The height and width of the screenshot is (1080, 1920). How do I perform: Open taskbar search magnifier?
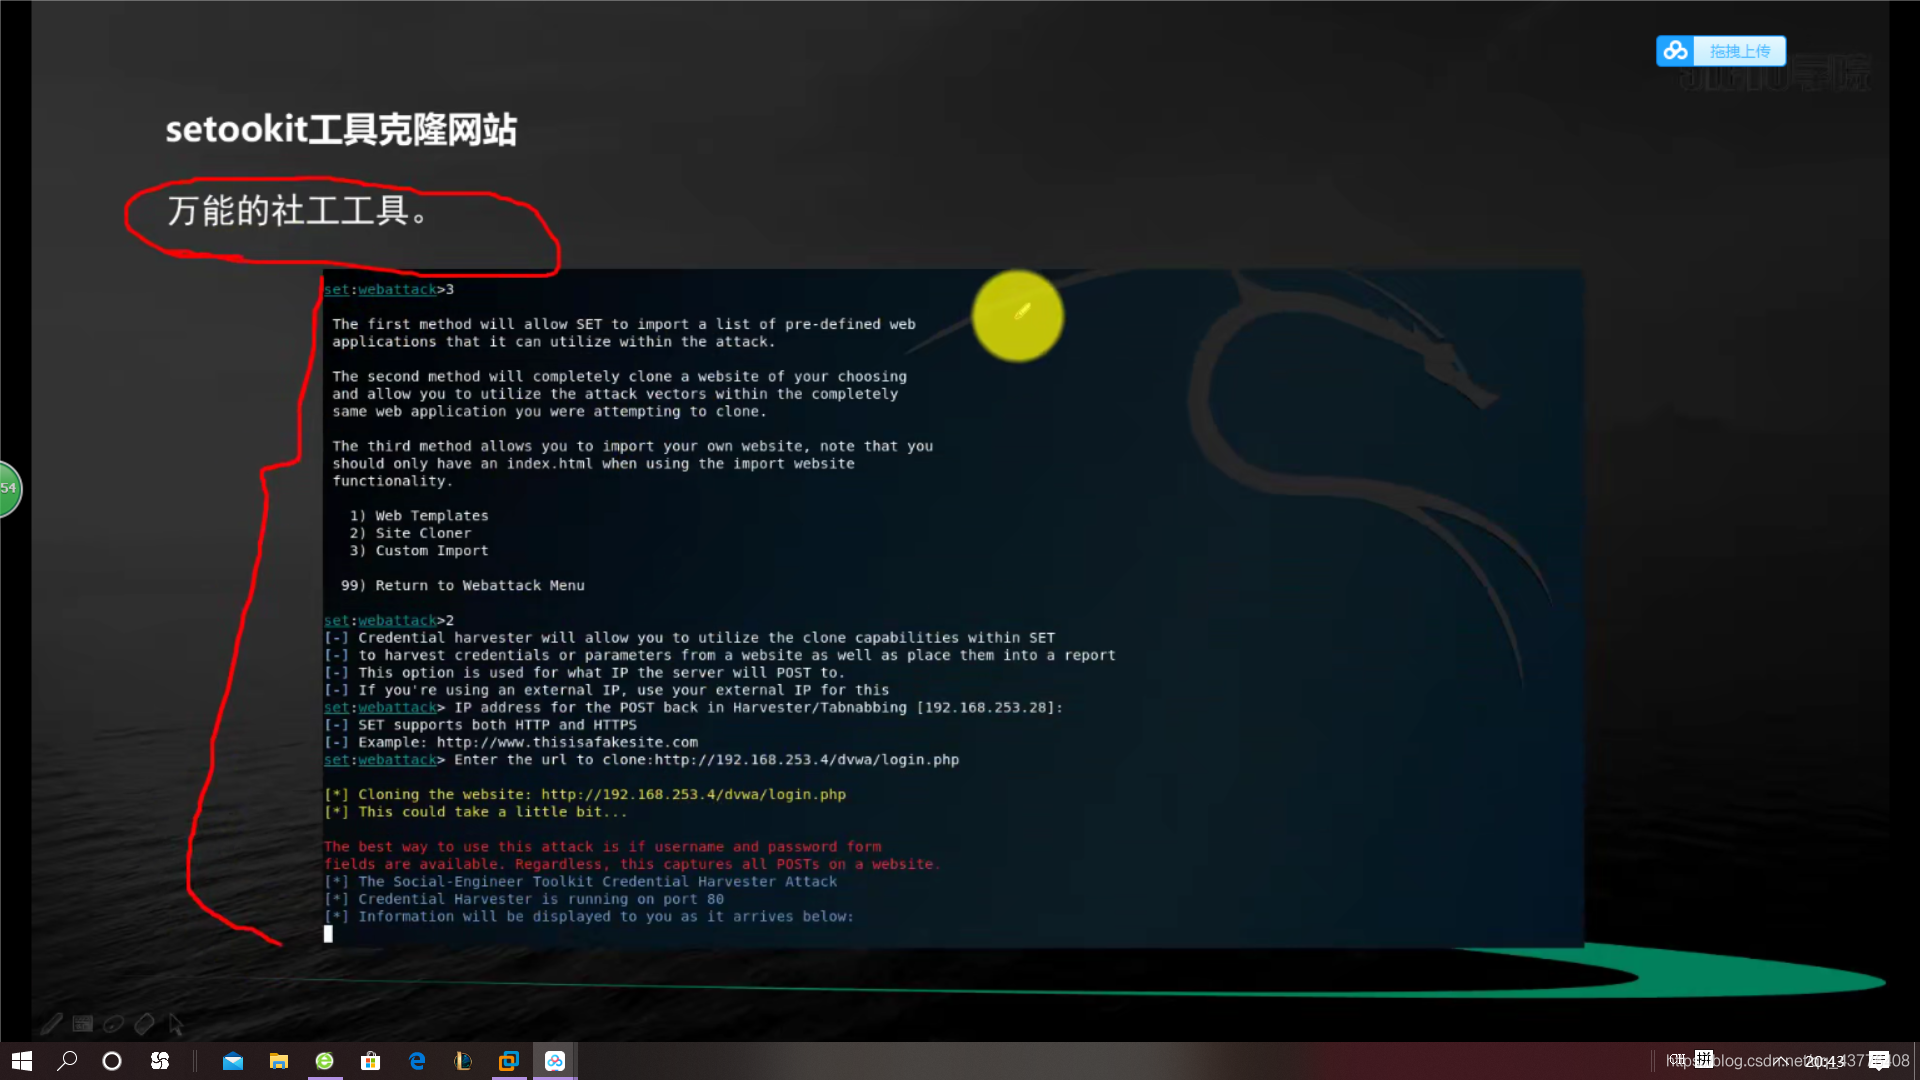coord(67,1061)
